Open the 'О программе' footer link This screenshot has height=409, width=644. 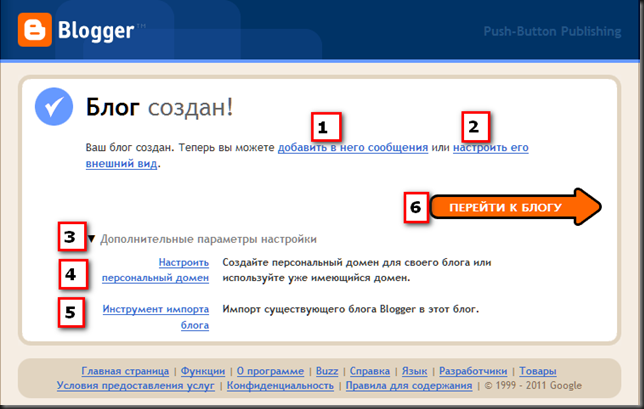tap(270, 371)
